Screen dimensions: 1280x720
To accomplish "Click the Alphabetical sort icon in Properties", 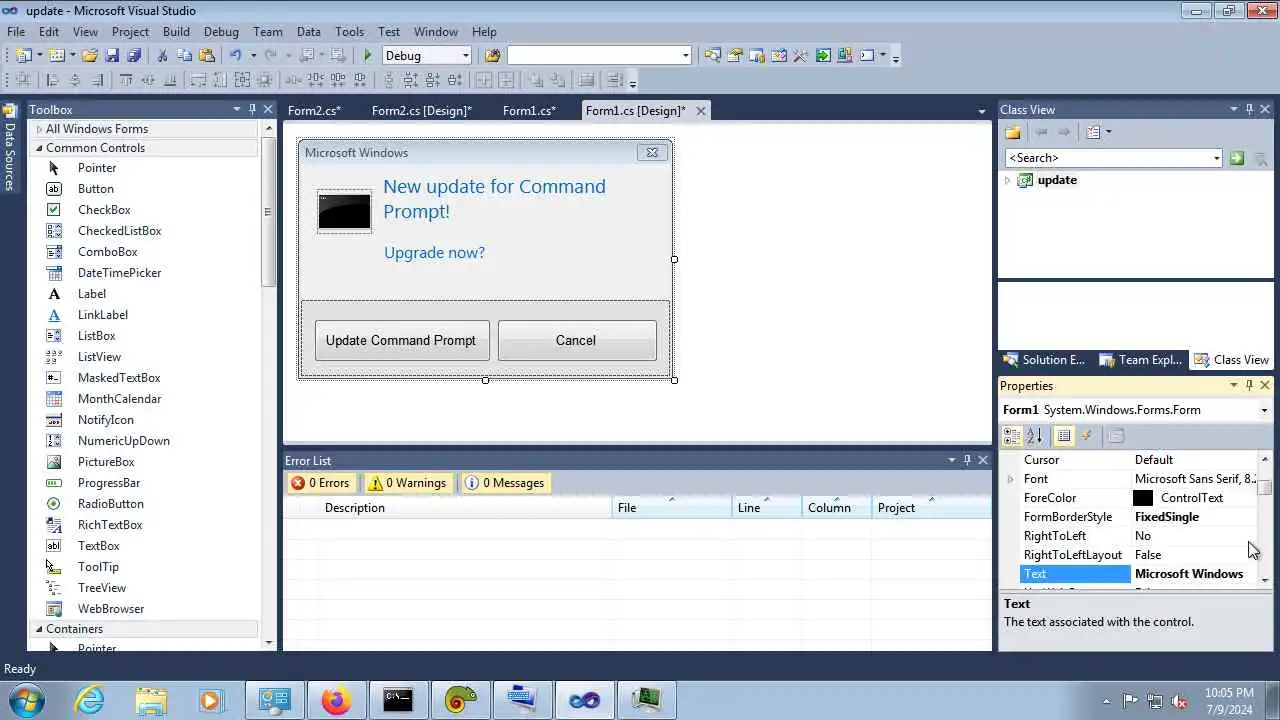I will point(1034,436).
